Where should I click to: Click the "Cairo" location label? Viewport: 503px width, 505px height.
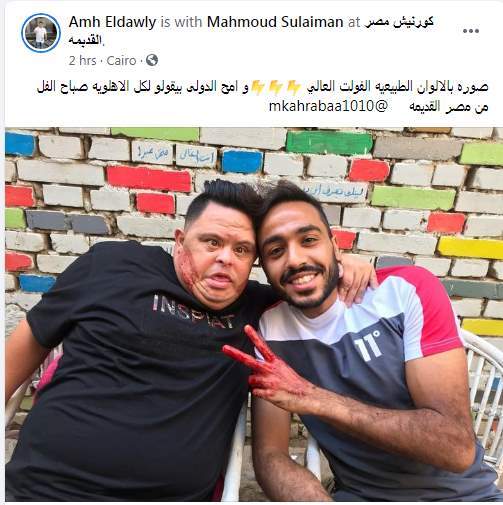pos(121,61)
